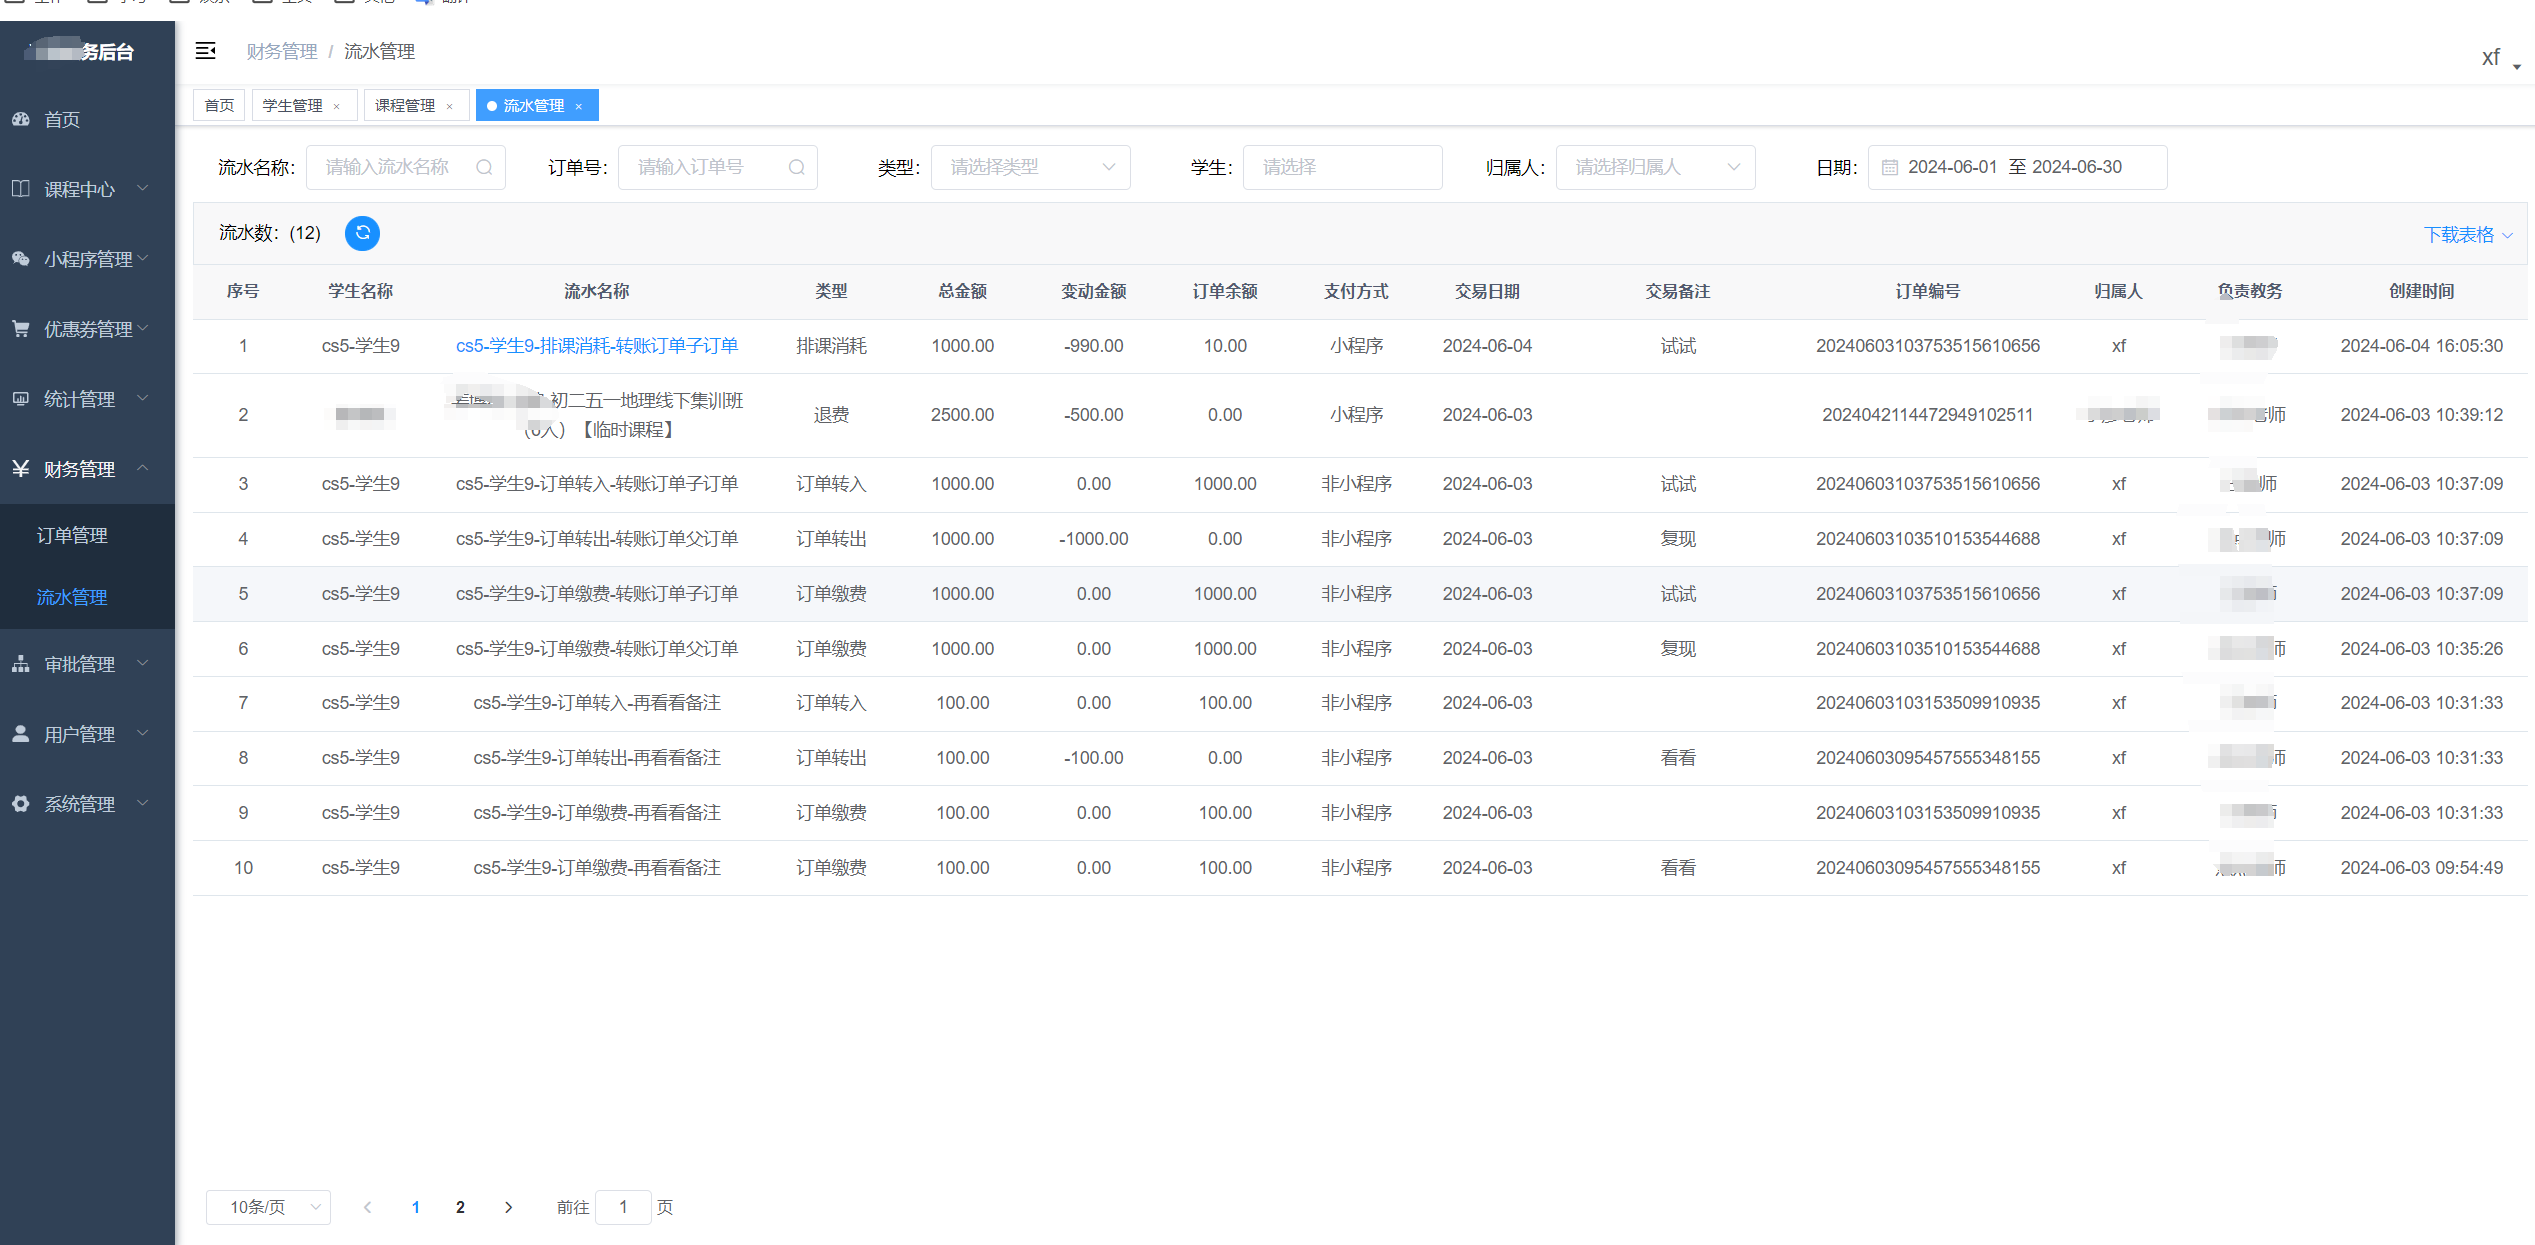This screenshot has width=2535, height=1245.
Task: Close the 课程管理 tab
Action: pyautogui.click(x=450, y=106)
